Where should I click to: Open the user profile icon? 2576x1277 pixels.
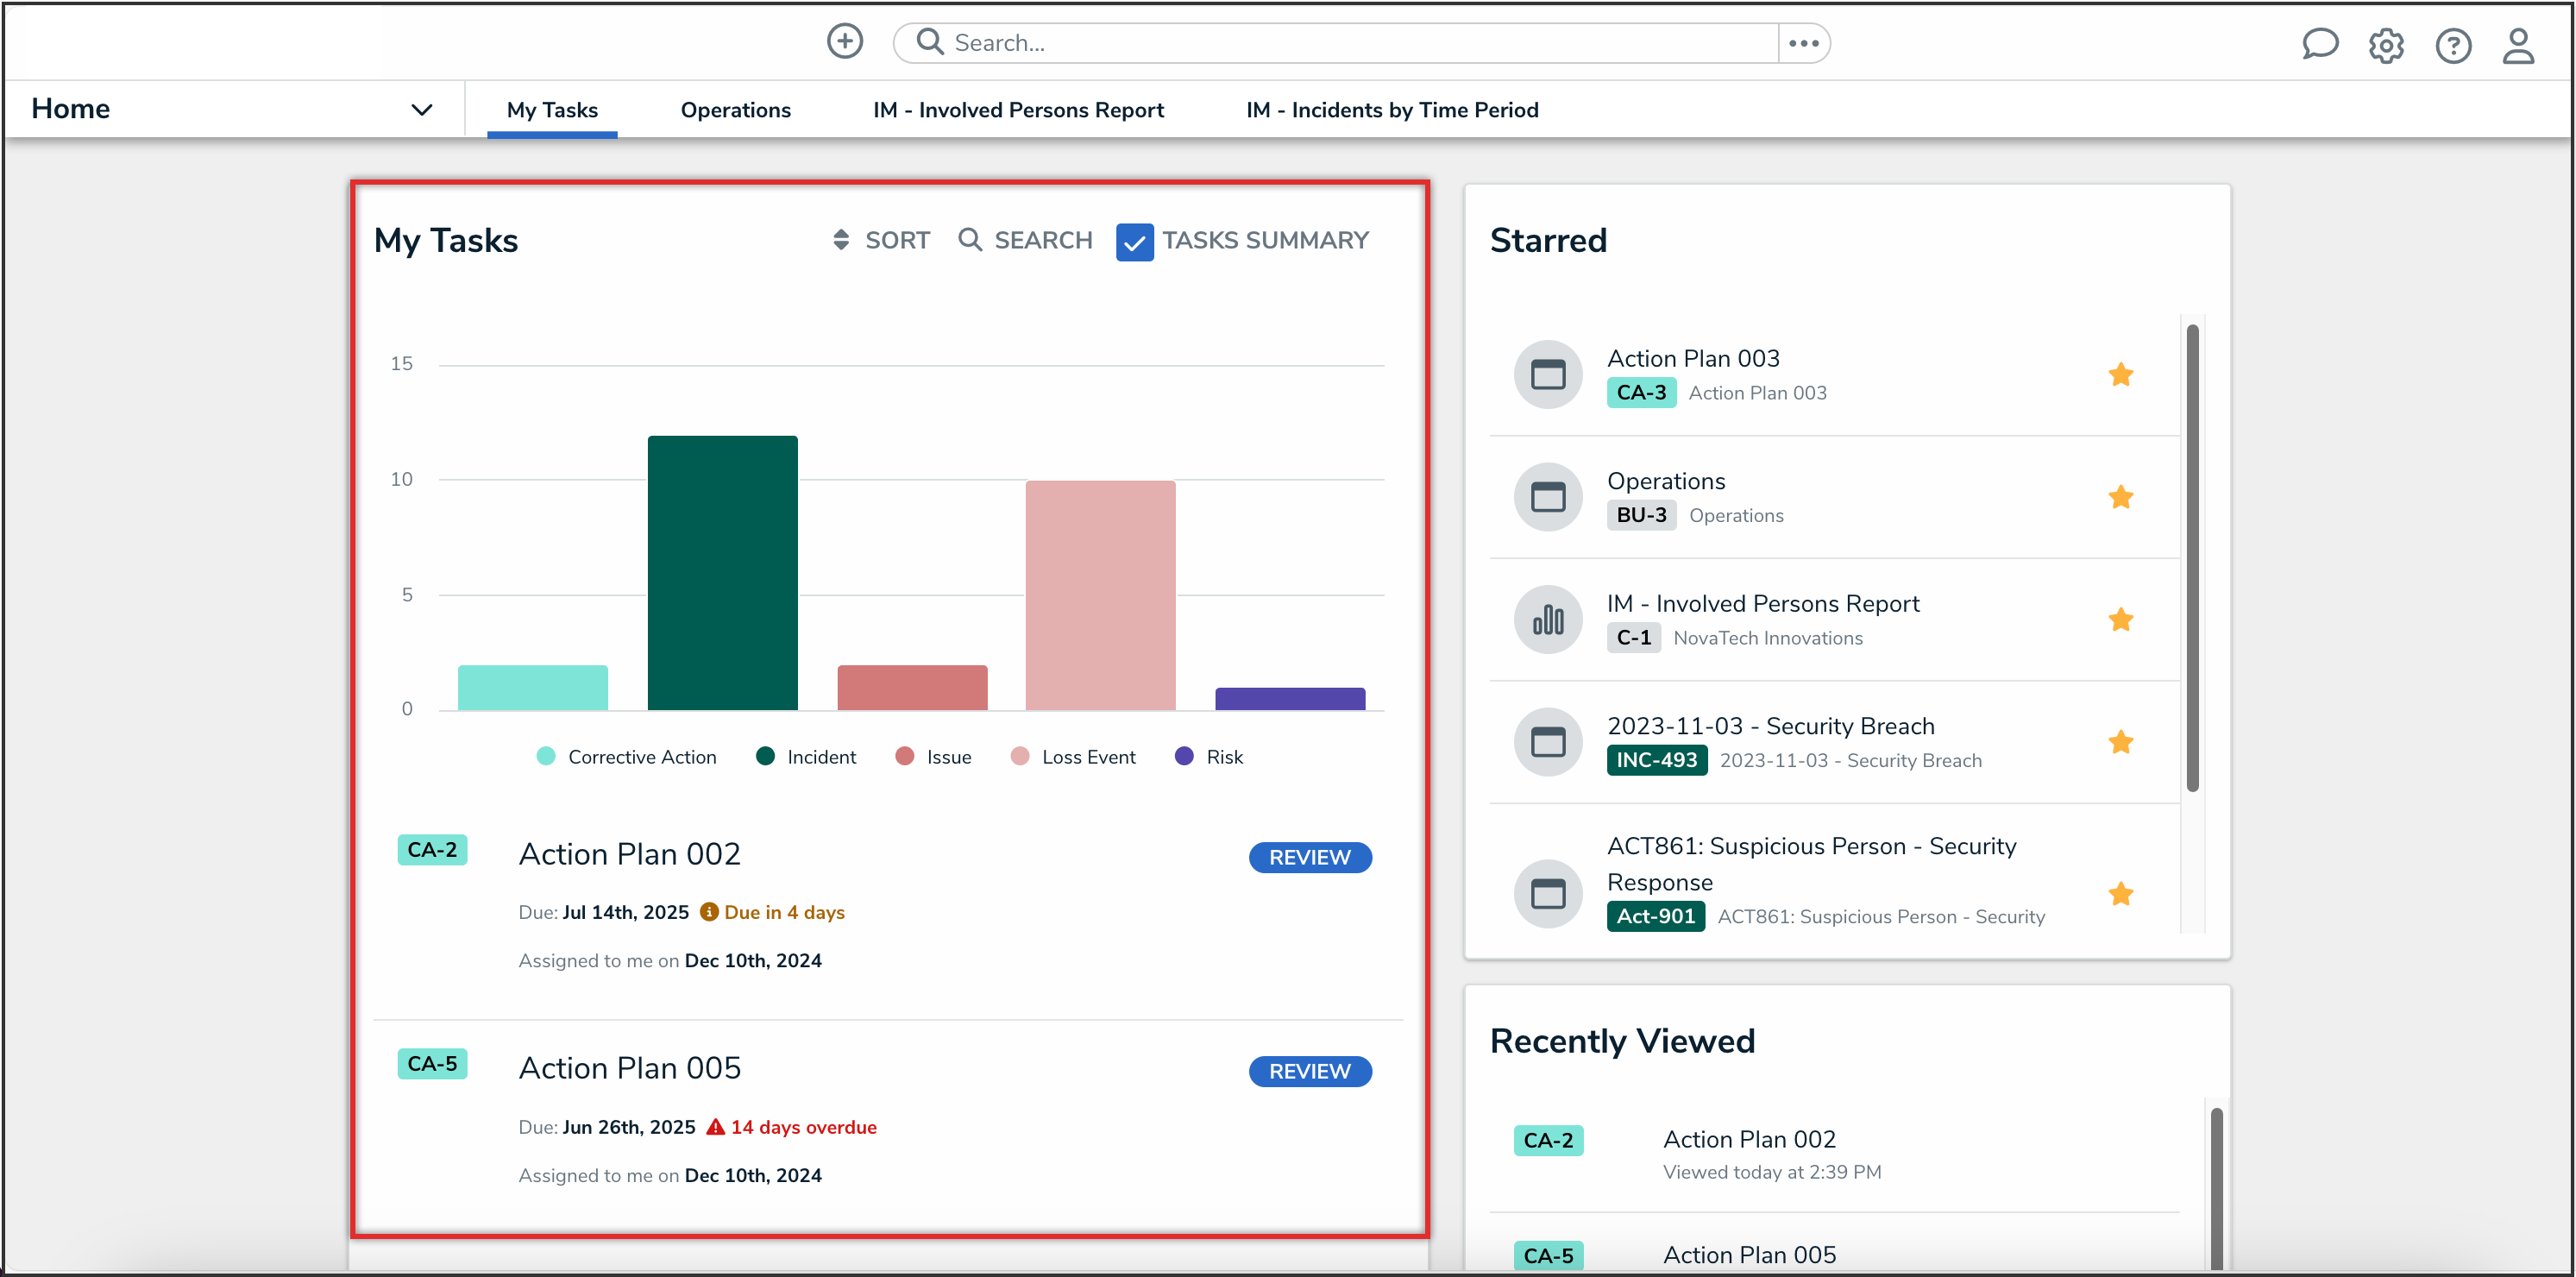2518,46
